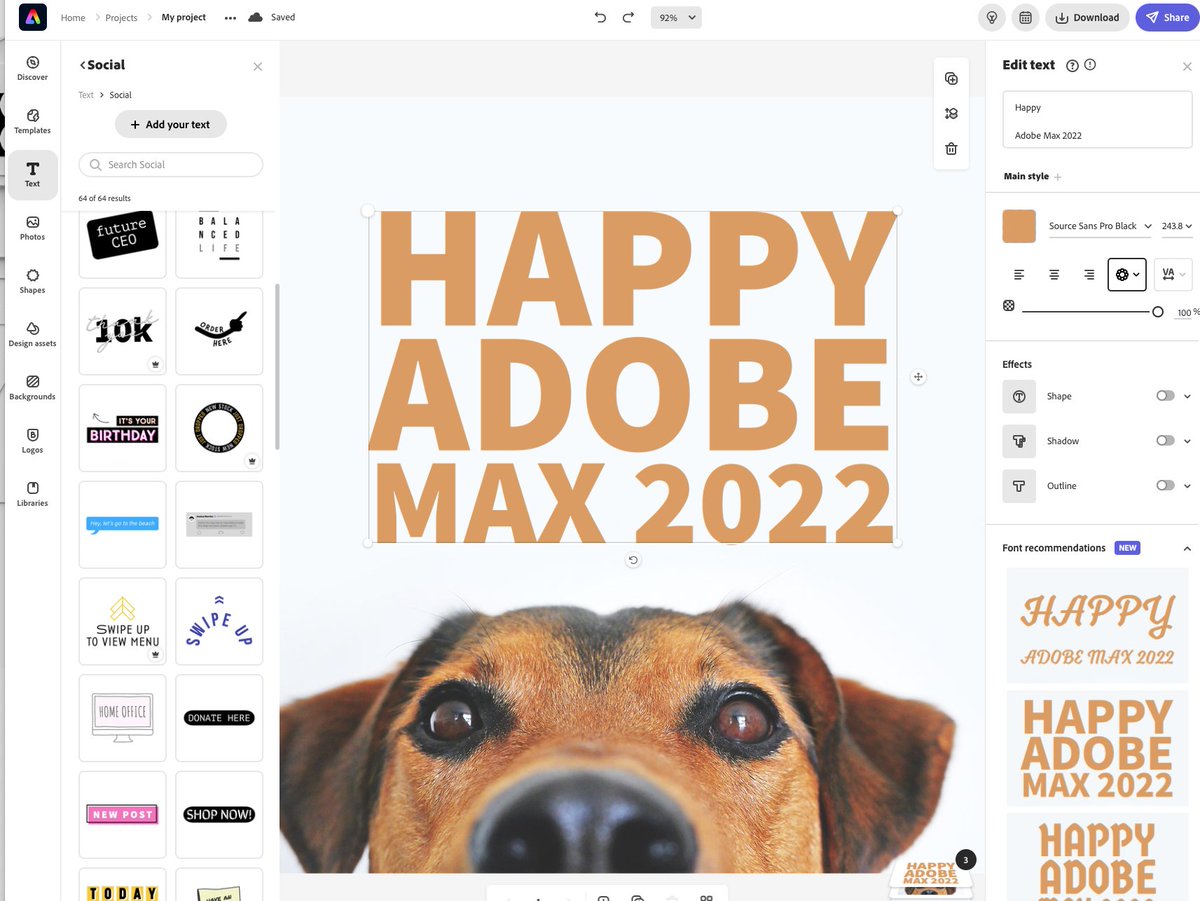Open the Templates sidebar panel
1200x901 pixels.
[x=32, y=121]
